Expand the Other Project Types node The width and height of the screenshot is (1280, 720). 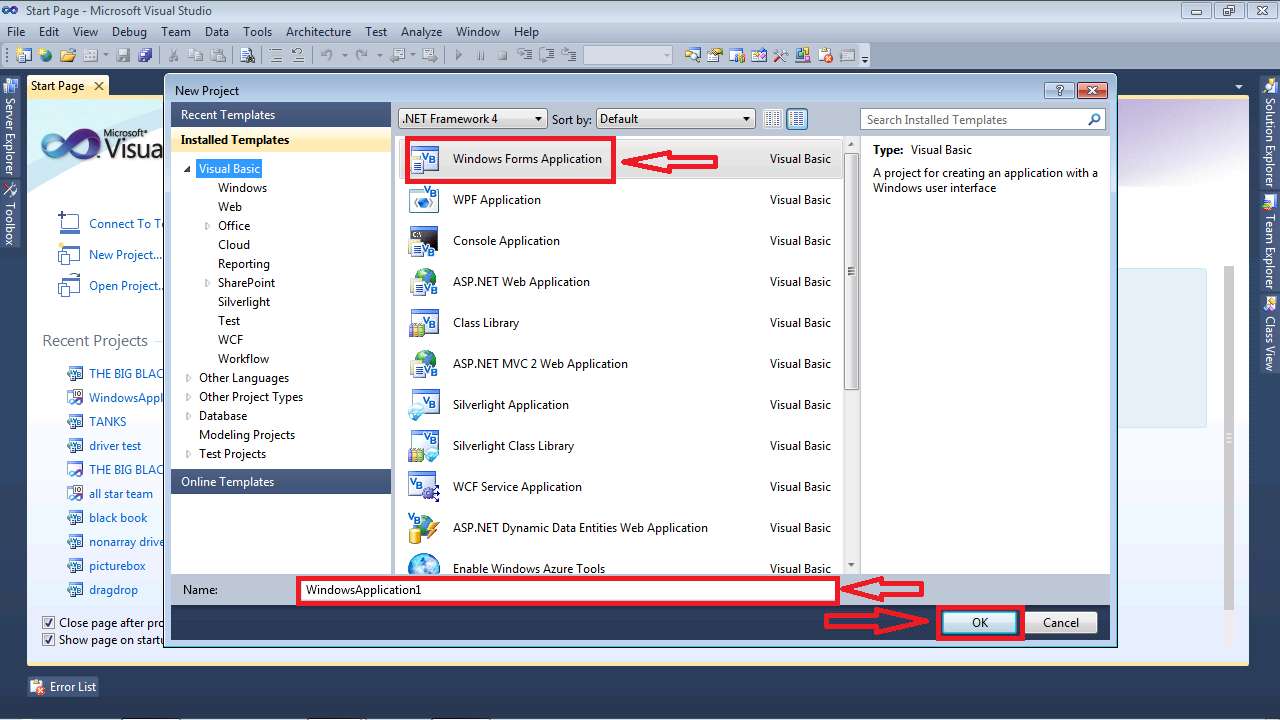point(188,397)
